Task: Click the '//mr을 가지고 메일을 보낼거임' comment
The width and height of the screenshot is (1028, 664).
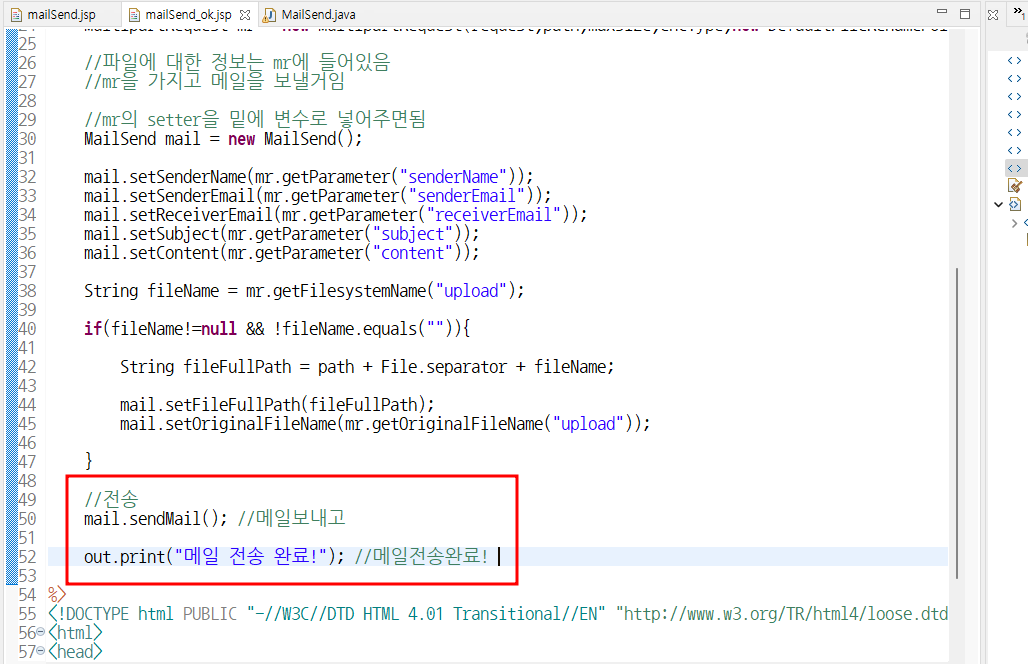Action: pos(214,81)
